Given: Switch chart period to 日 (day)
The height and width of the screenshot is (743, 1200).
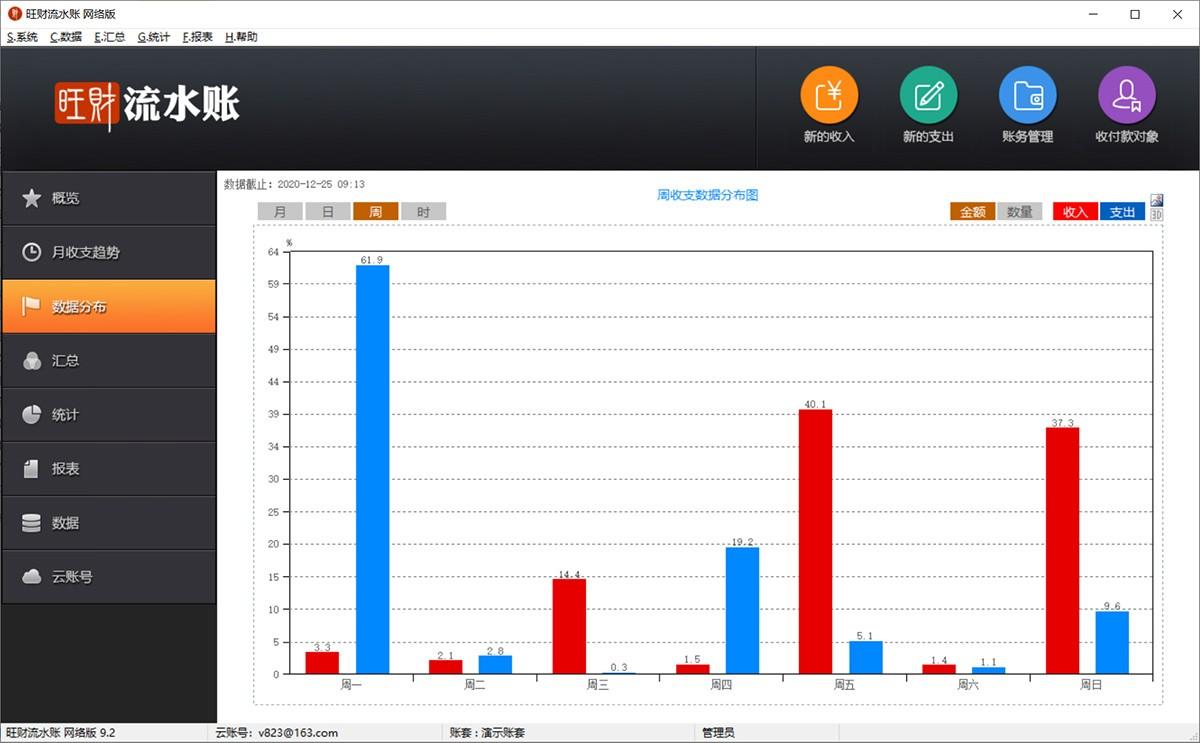Looking at the screenshot, I should [x=327, y=212].
